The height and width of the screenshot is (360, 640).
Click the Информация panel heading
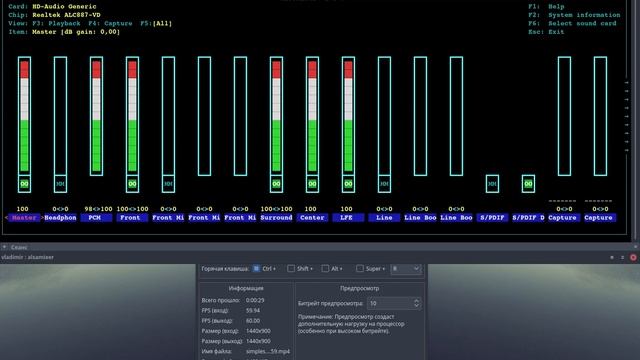pyautogui.click(x=246, y=288)
